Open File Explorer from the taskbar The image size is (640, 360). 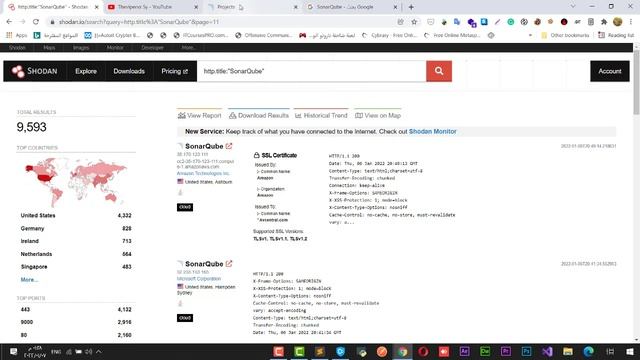pyautogui.click(x=568, y=351)
